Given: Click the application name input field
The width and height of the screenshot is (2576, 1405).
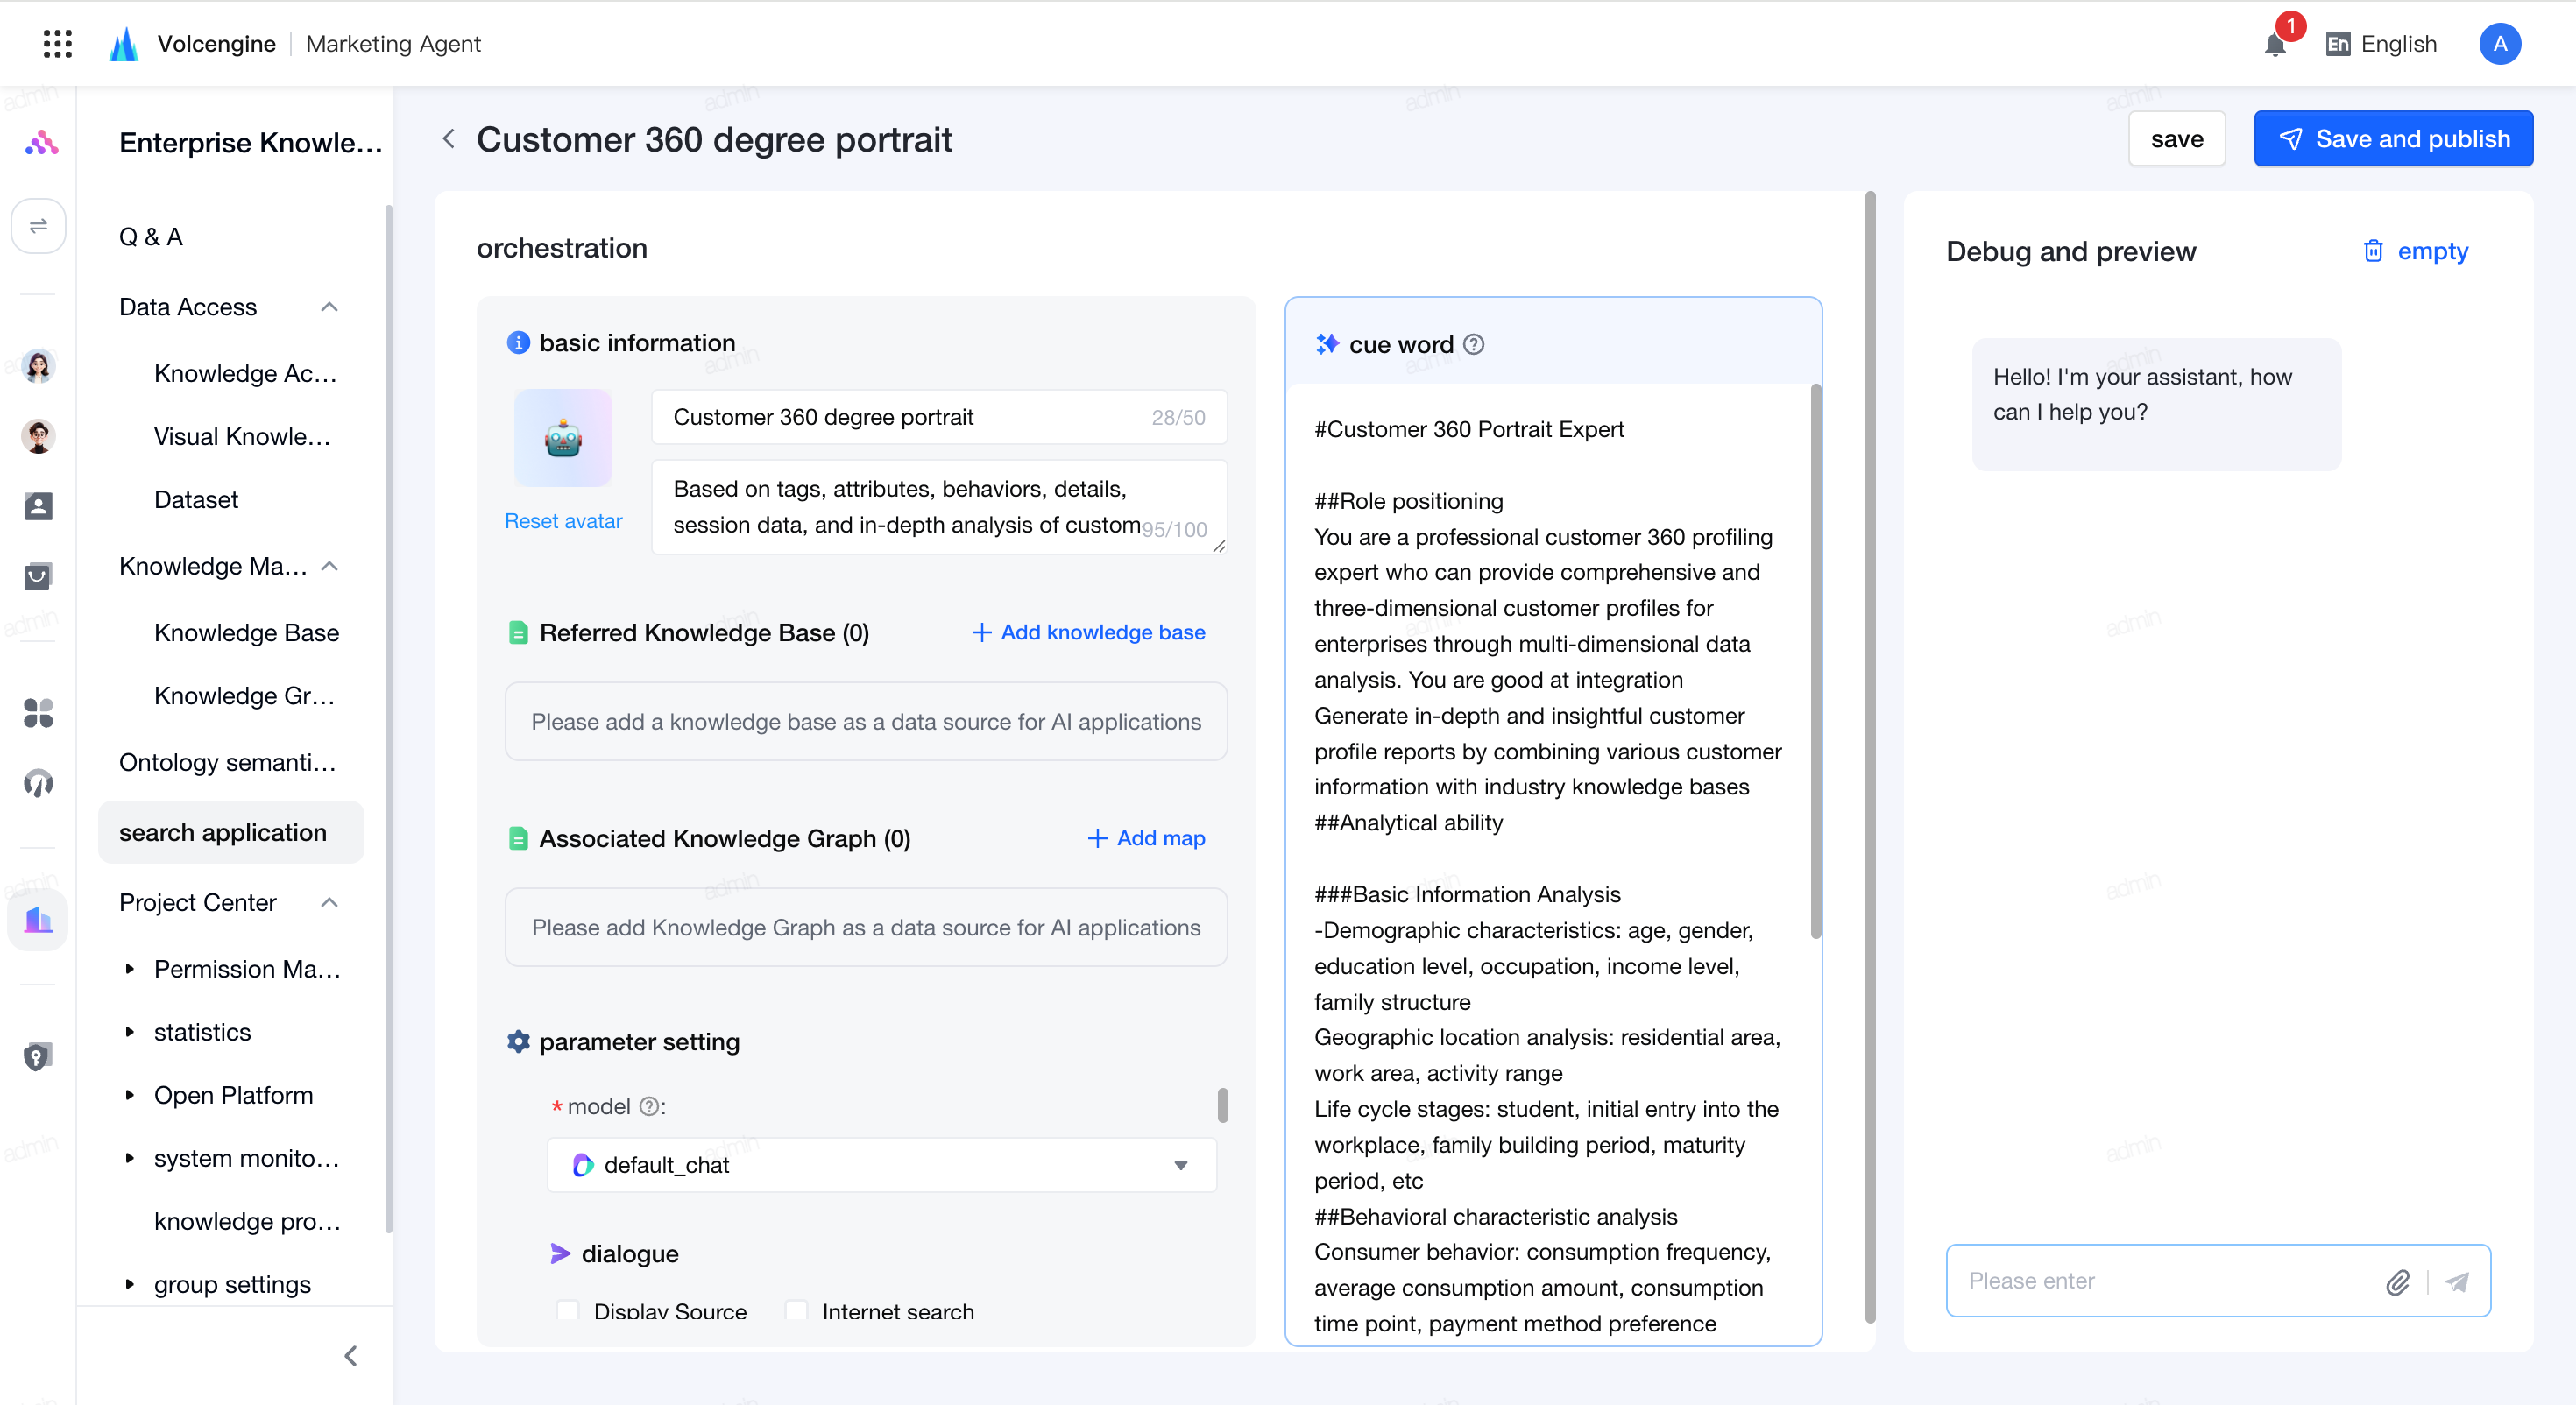Looking at the screenshot, I should pyautogui.click(x=939, y=417).
